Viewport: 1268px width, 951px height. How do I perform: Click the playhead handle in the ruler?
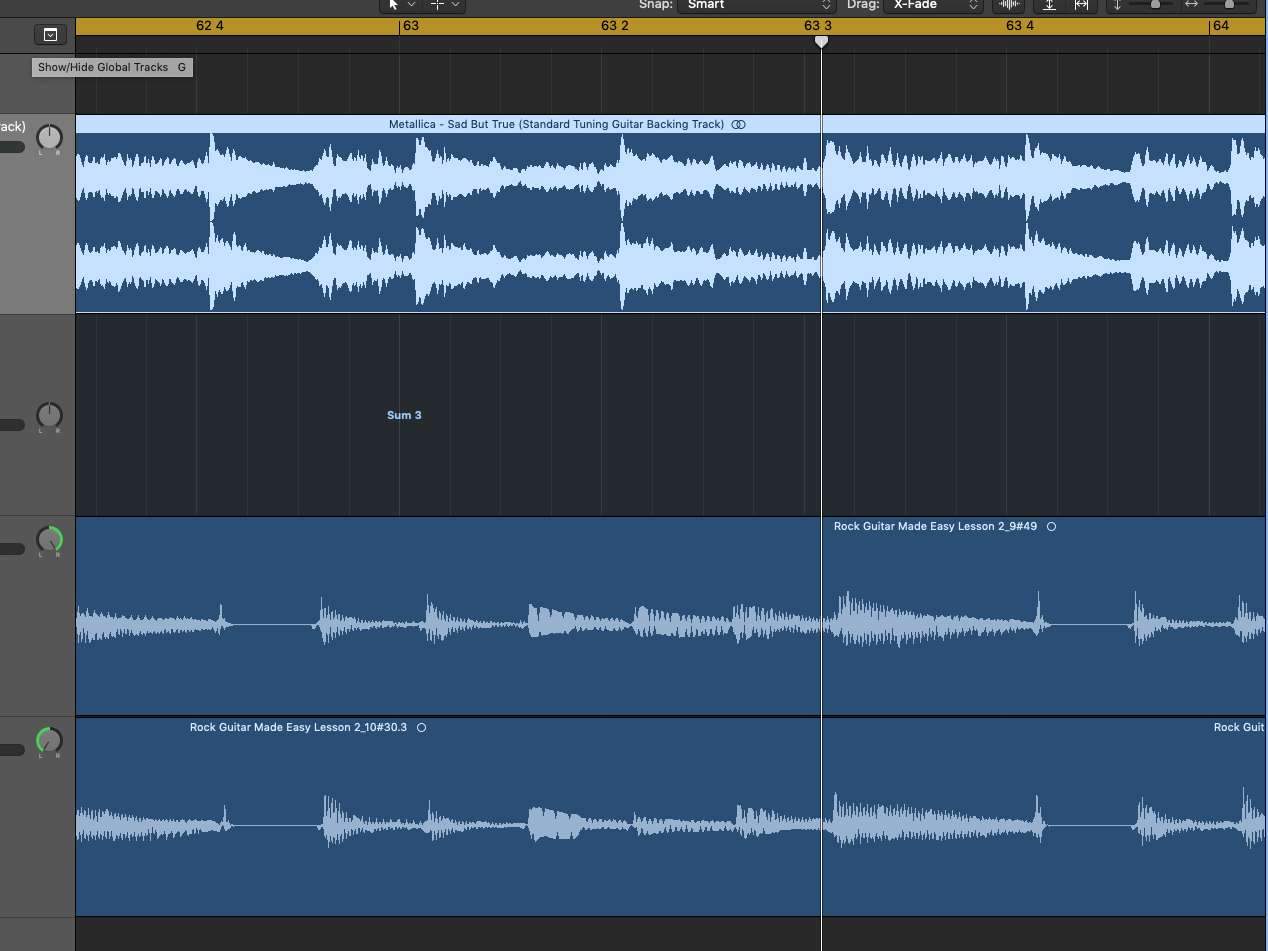tap(821, 41)
